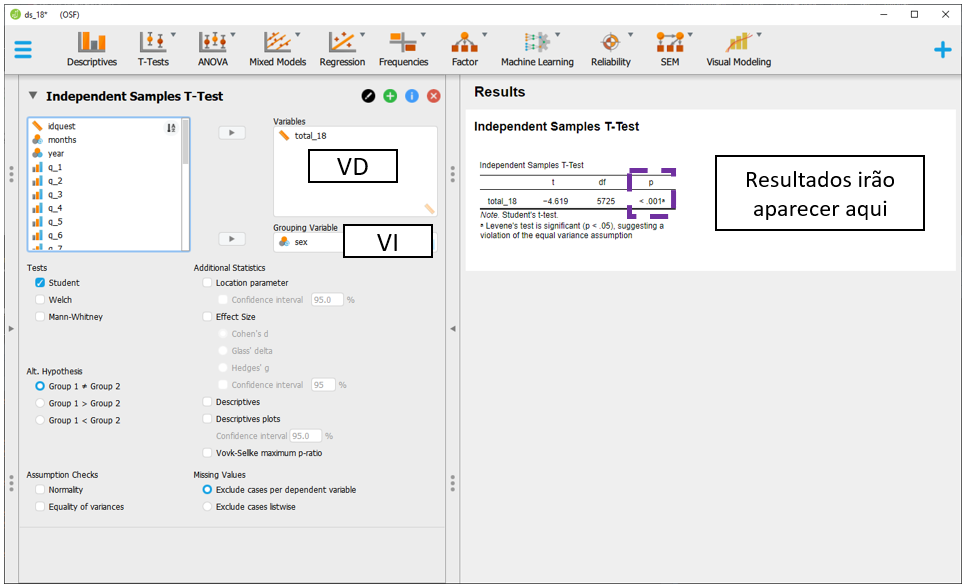
Task: Select Group 1 > Group 2 hypothesis
Action: coord(40,403)
